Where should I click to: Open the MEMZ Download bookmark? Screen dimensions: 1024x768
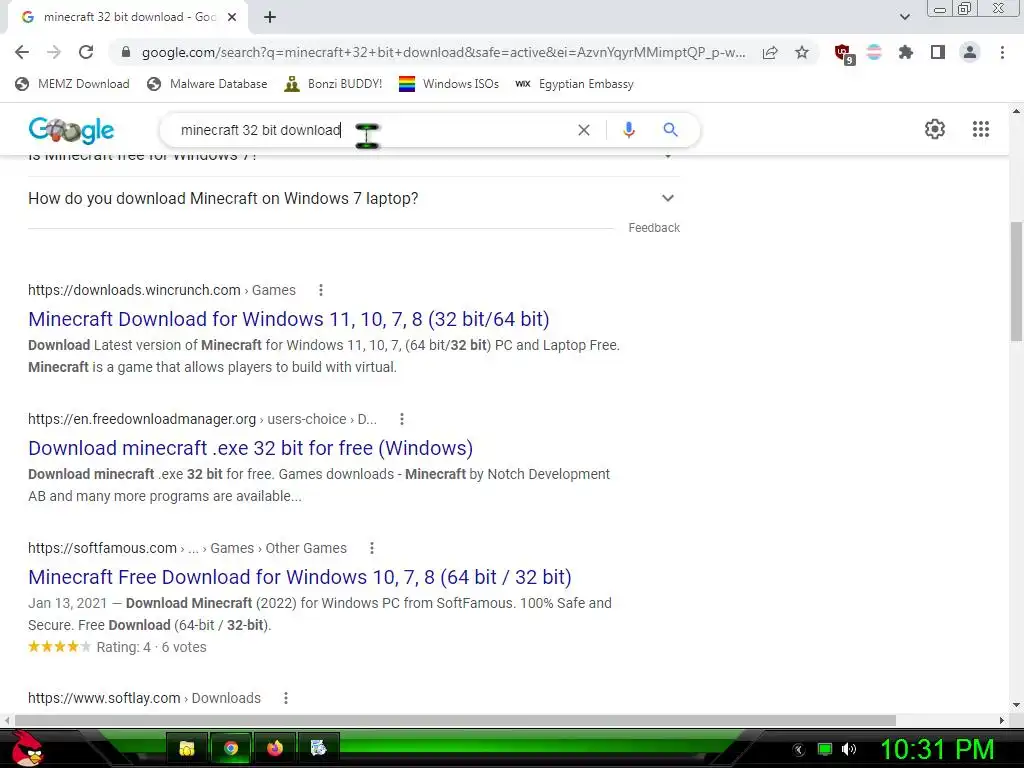[72, 84]
